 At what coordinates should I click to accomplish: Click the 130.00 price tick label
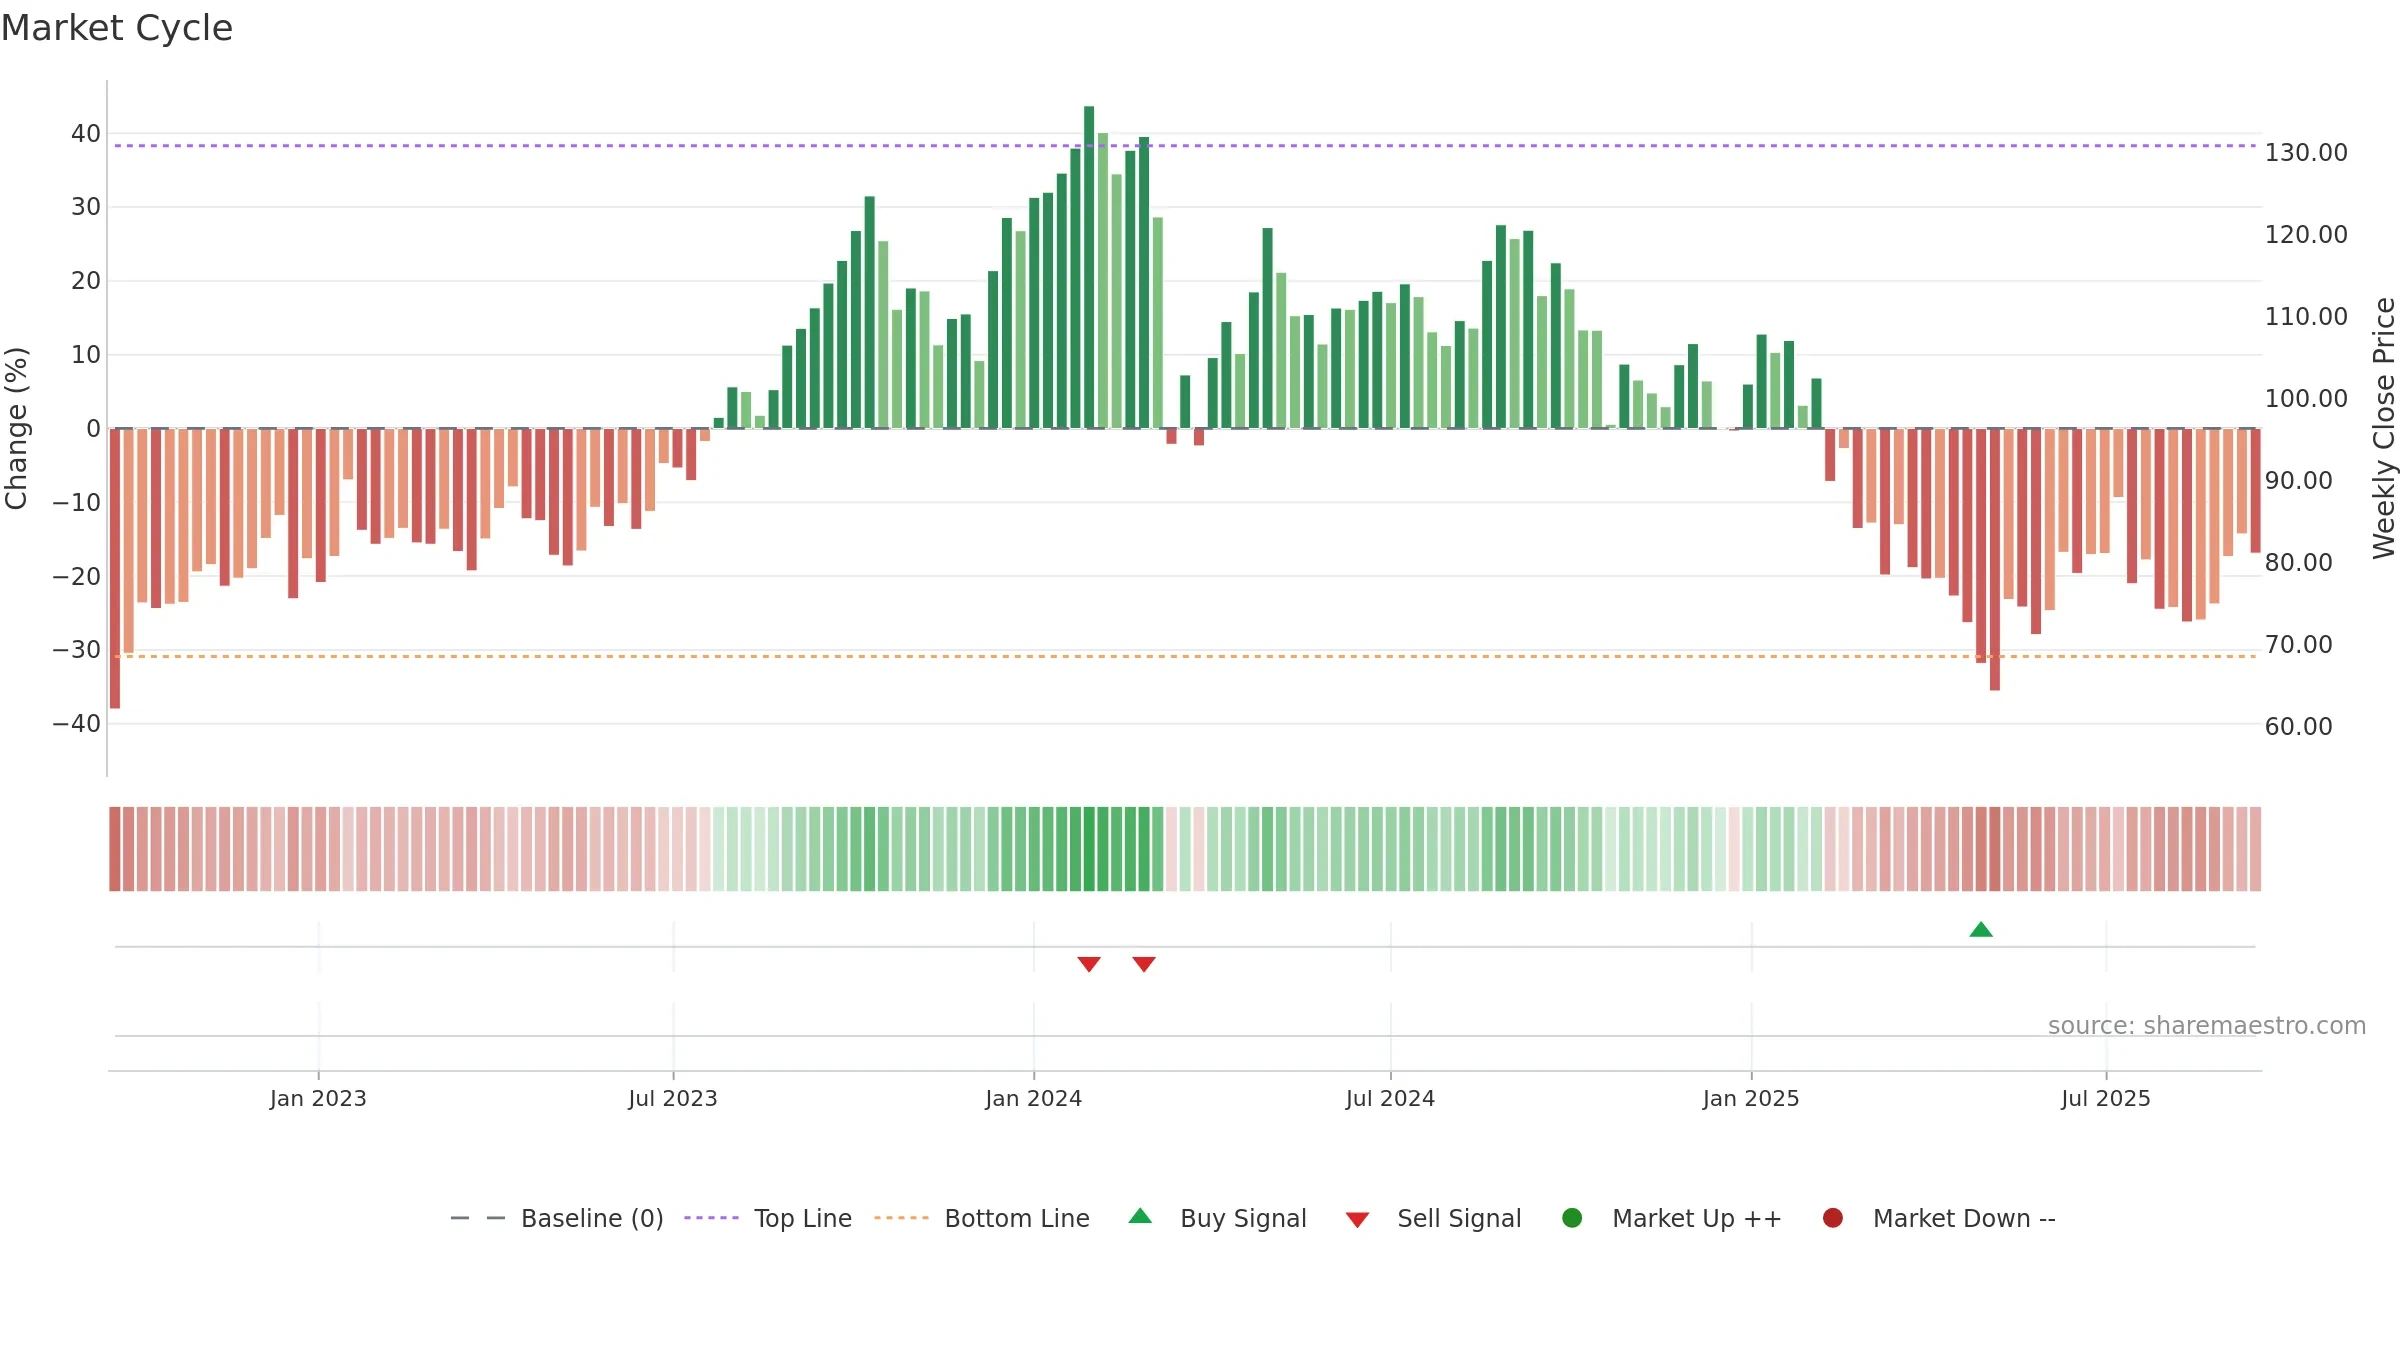[2306, 153]
